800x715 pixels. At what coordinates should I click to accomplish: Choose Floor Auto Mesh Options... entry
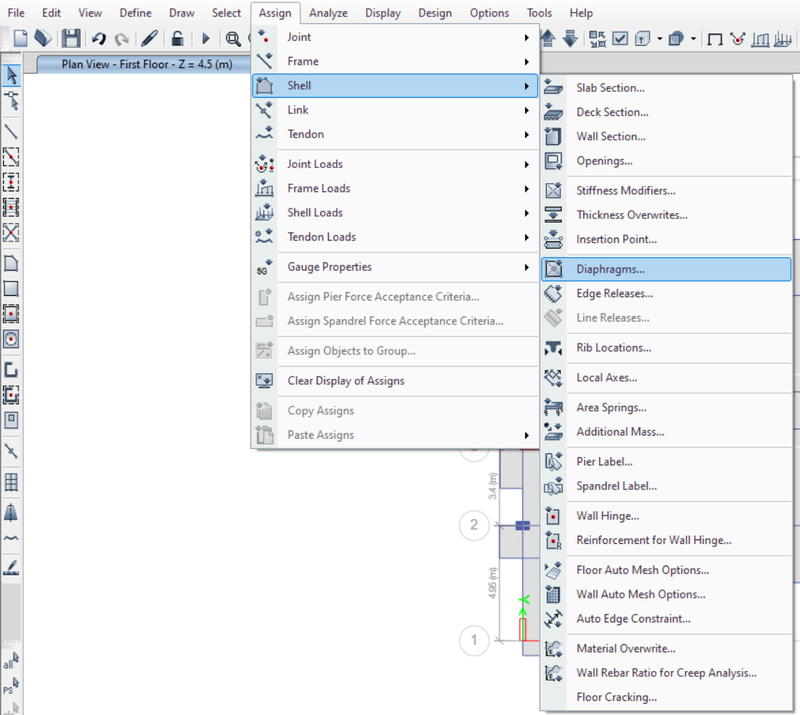point(642,570)
